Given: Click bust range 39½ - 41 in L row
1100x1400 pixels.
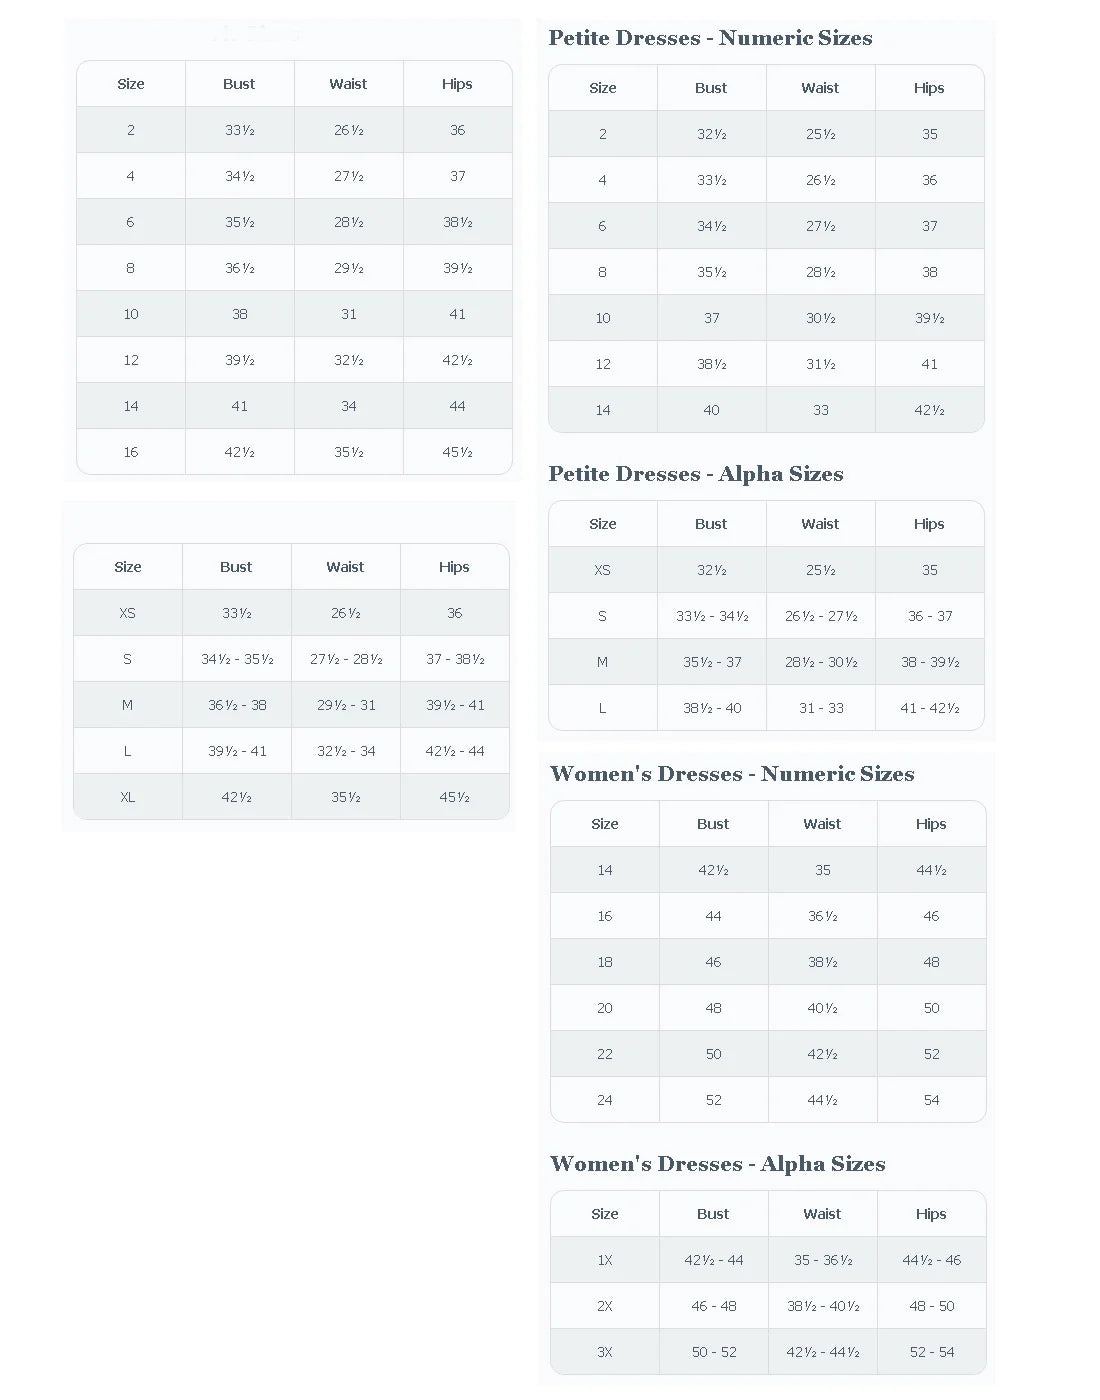Looking at the screenshot, I should pos(237,751).
